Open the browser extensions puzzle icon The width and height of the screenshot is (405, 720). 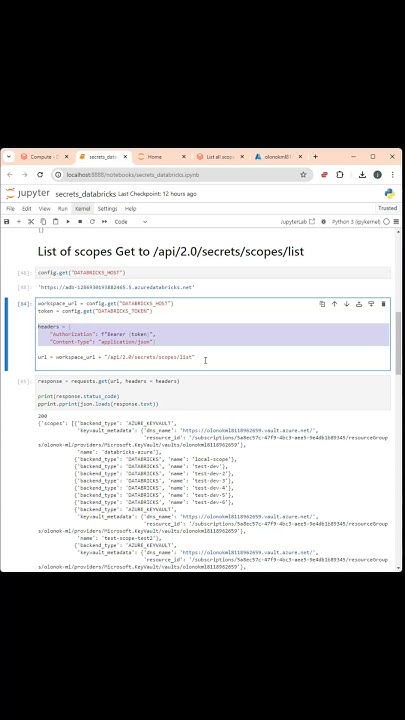(340, 175)
